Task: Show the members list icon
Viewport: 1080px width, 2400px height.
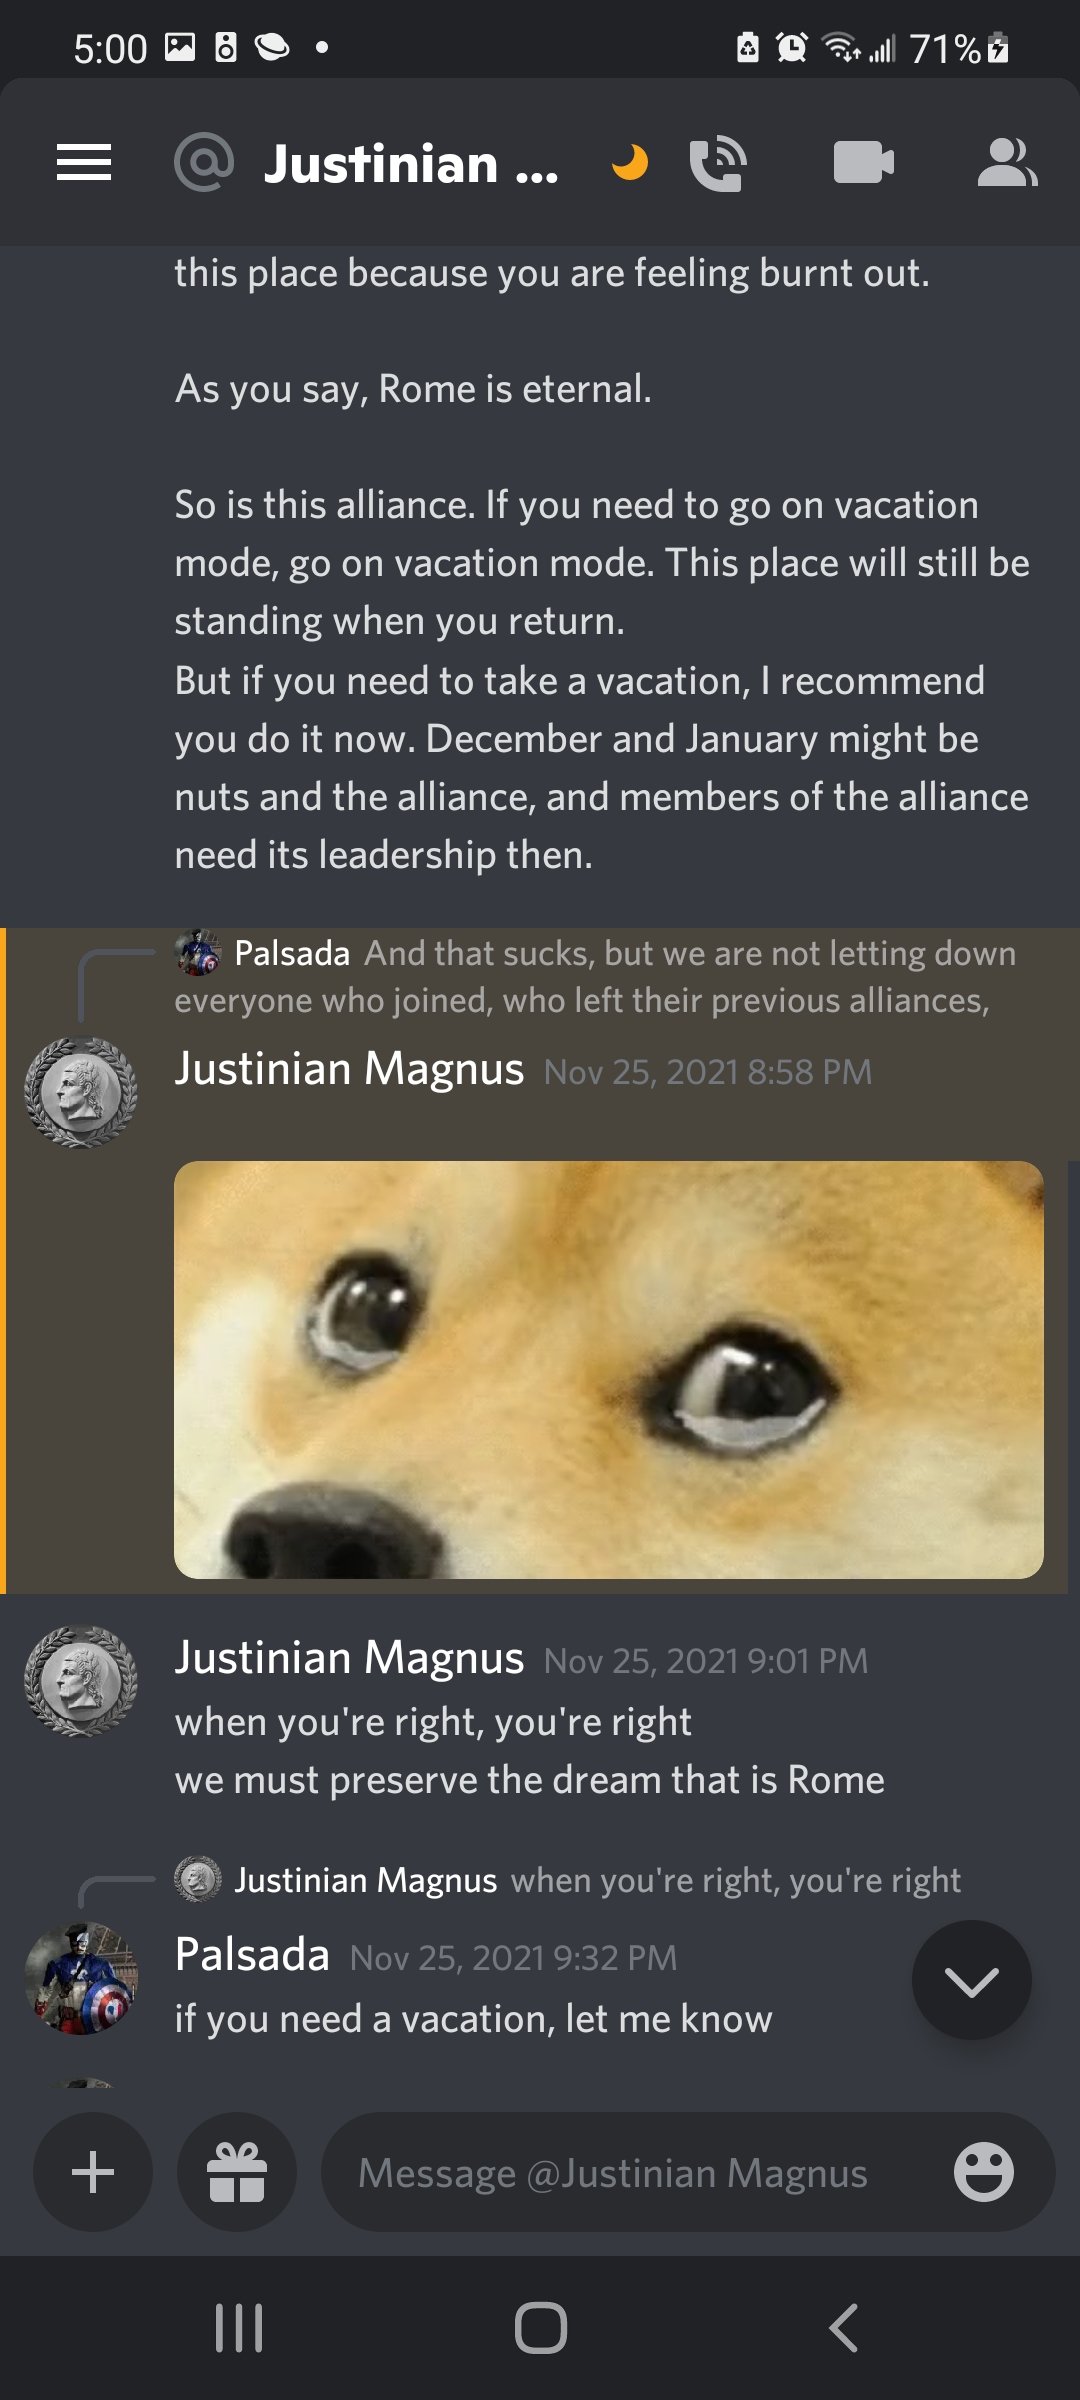Action: coord(1007,162)
